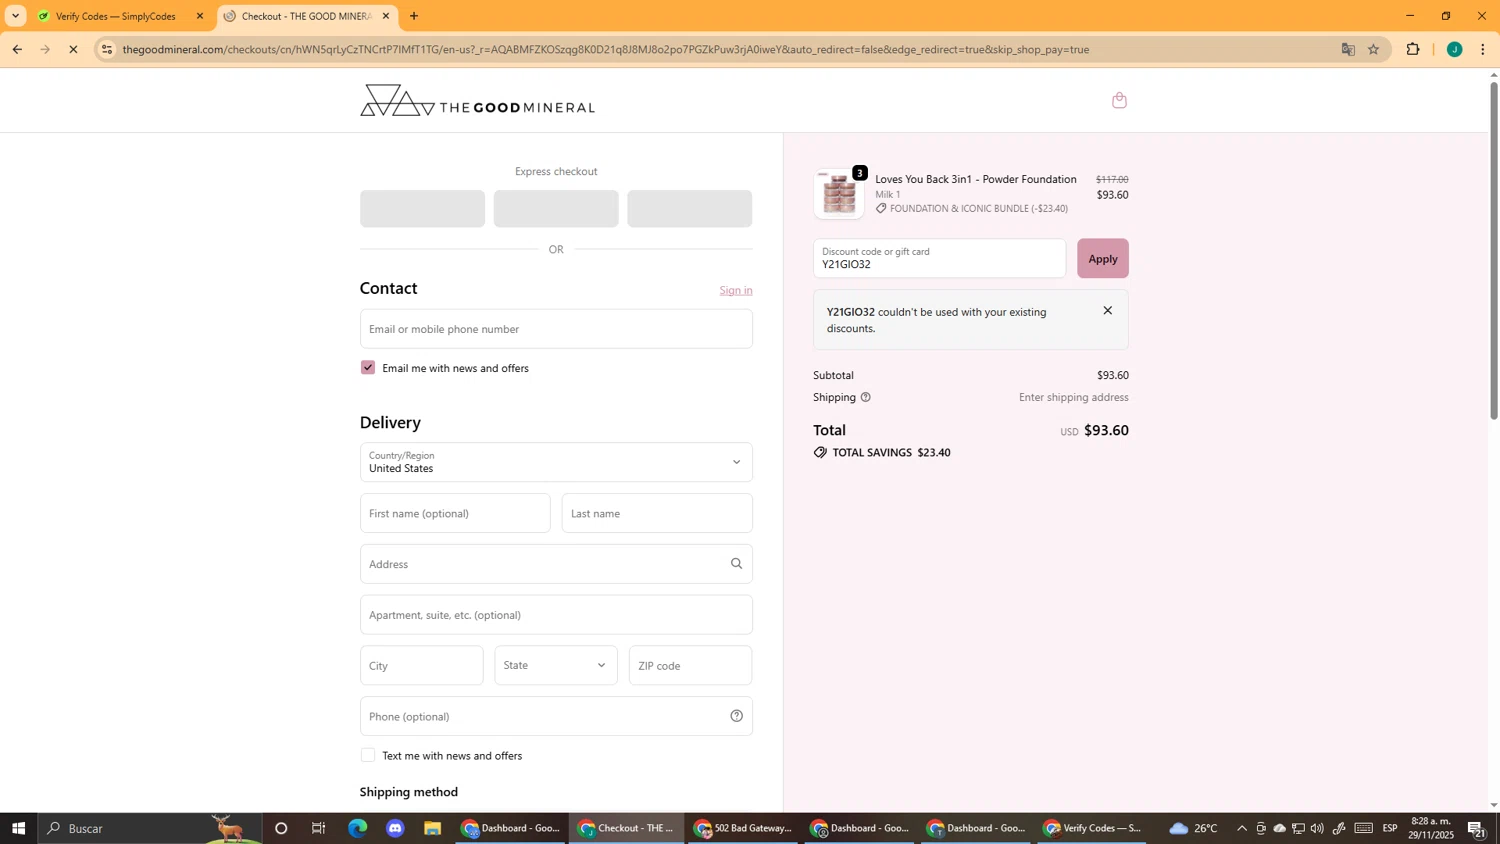Open the phone field help icon
Screen dimensions: 1500x844
pyautogui.click(x=736, y=716)
